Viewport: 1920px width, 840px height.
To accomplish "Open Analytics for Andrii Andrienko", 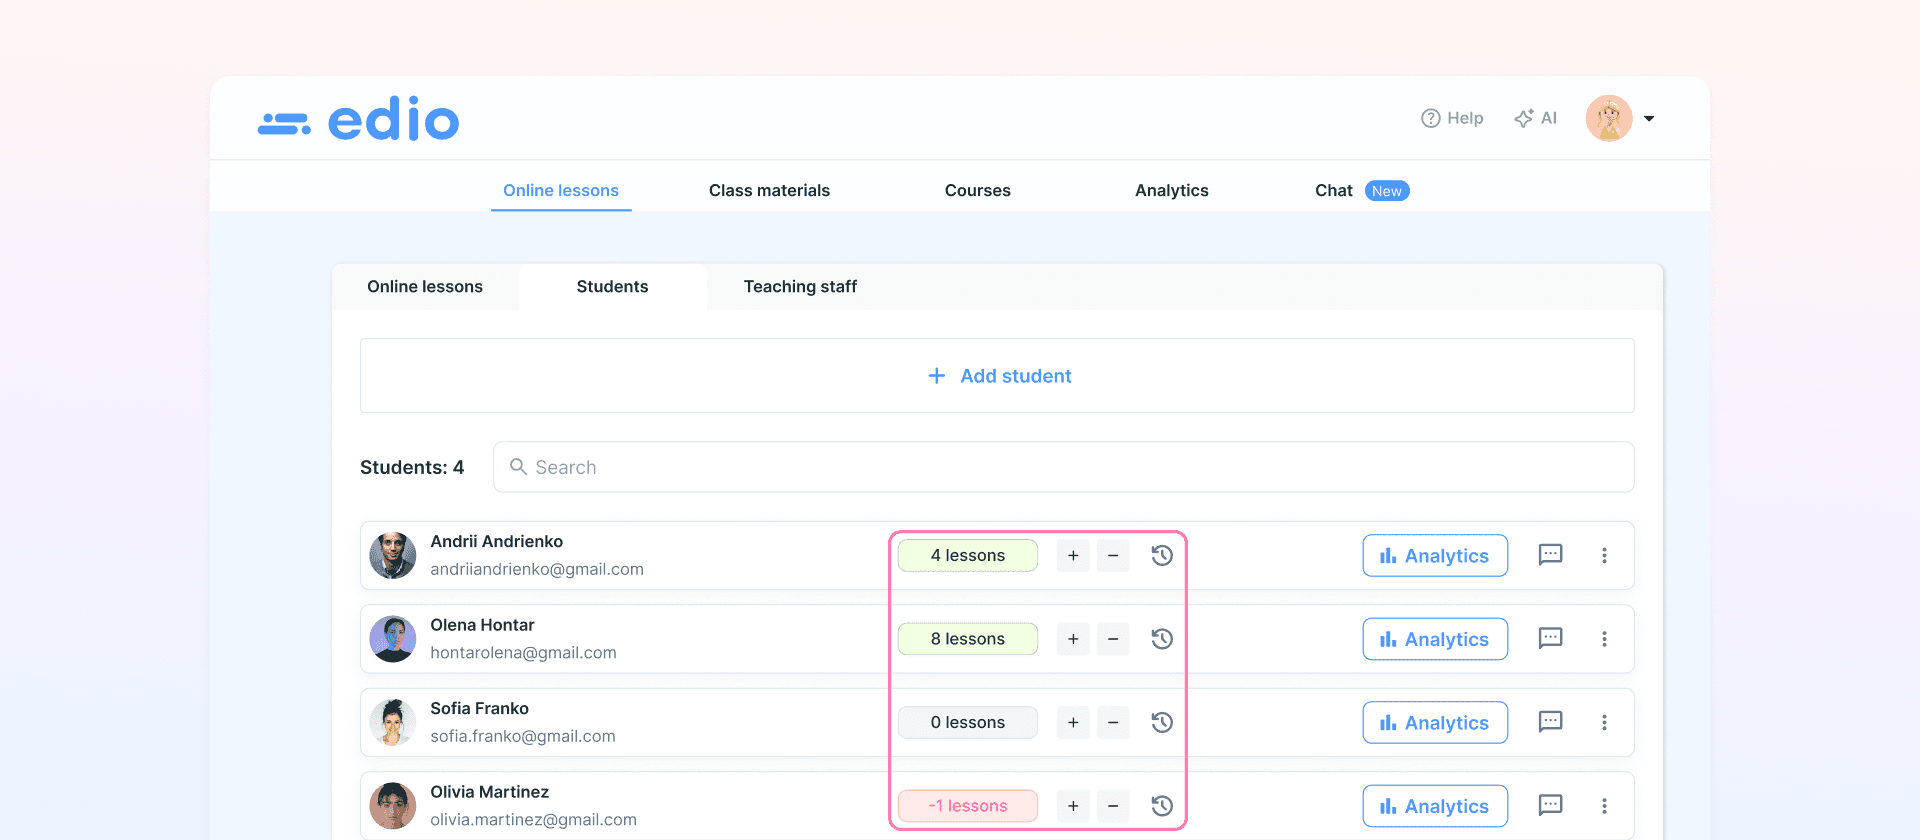I will [1435, 555].
